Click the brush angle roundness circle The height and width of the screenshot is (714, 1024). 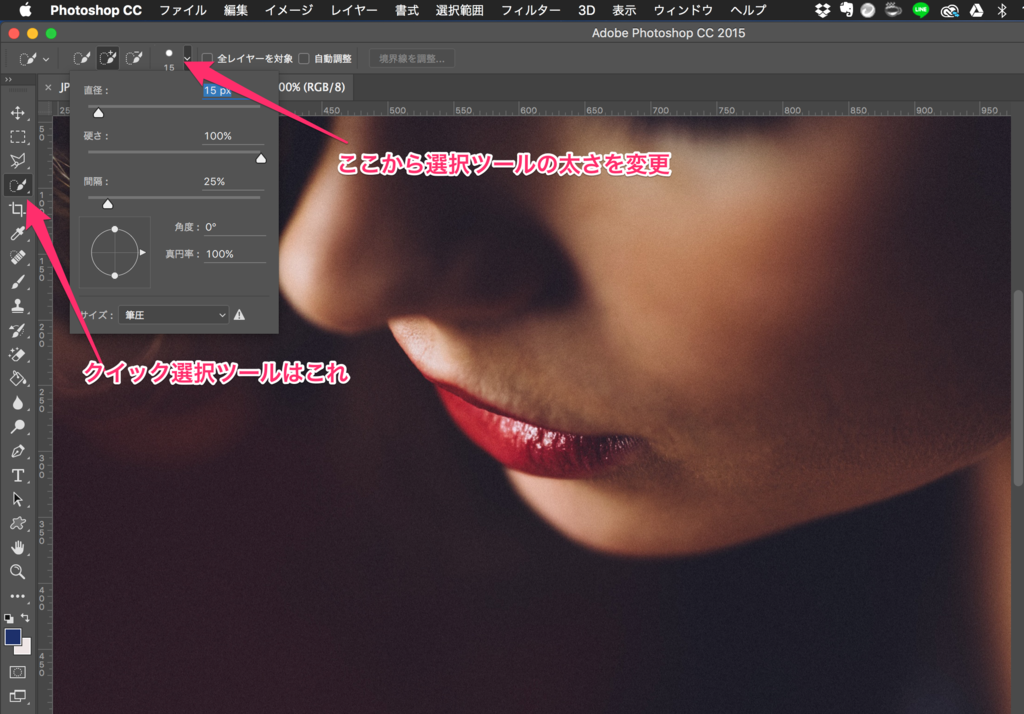pyautogui.click(x=115, y=252)
